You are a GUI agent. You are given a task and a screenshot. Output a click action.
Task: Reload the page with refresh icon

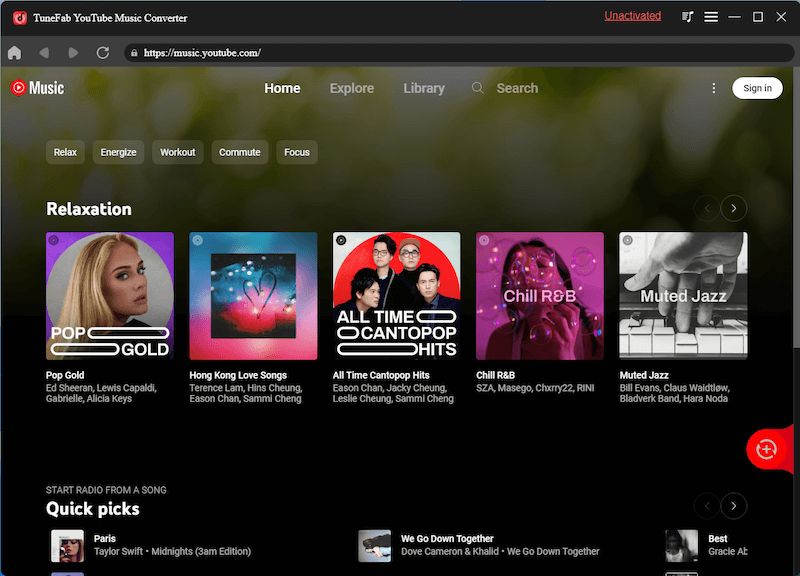[x=102, y=52]
